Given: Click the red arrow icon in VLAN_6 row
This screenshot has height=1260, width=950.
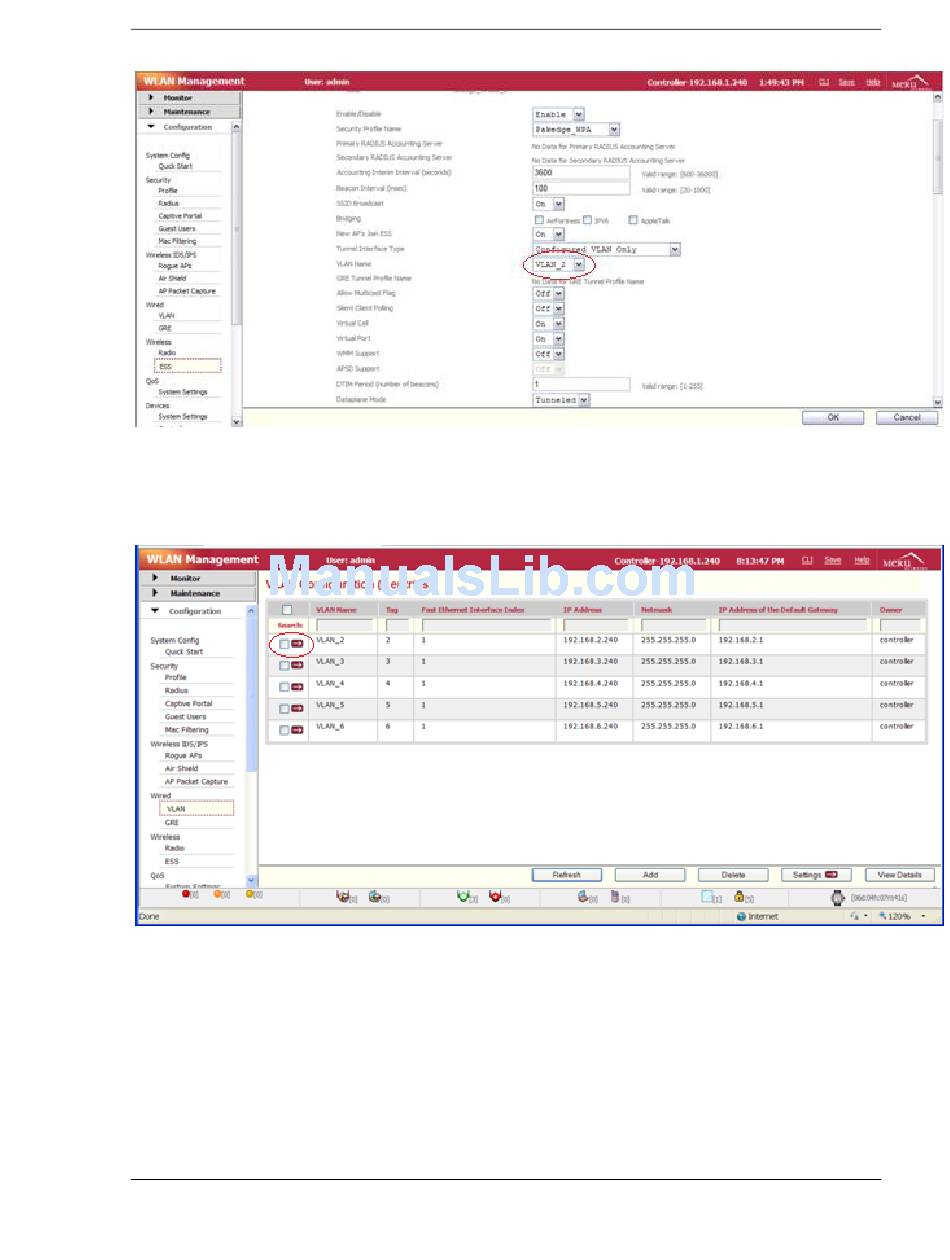Looking at the screenshot, I should tap(298, 731).
